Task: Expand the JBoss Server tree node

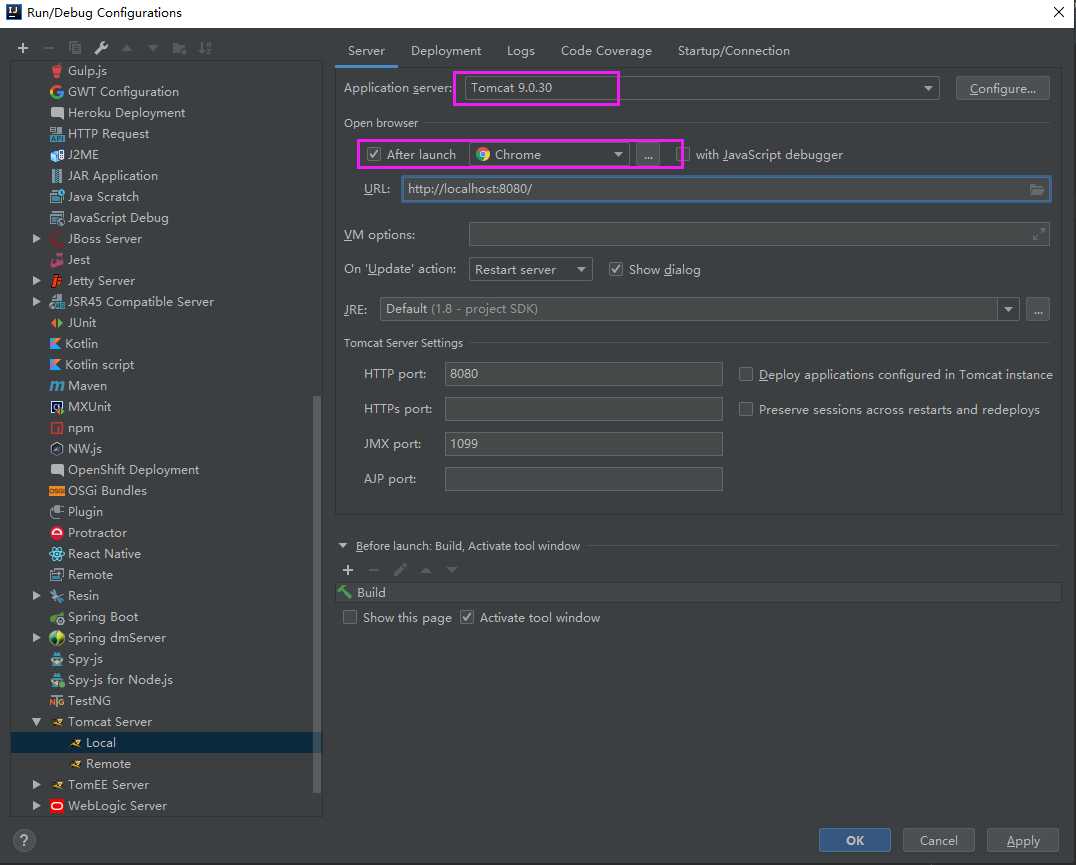Action: click(x=37, y=239)
